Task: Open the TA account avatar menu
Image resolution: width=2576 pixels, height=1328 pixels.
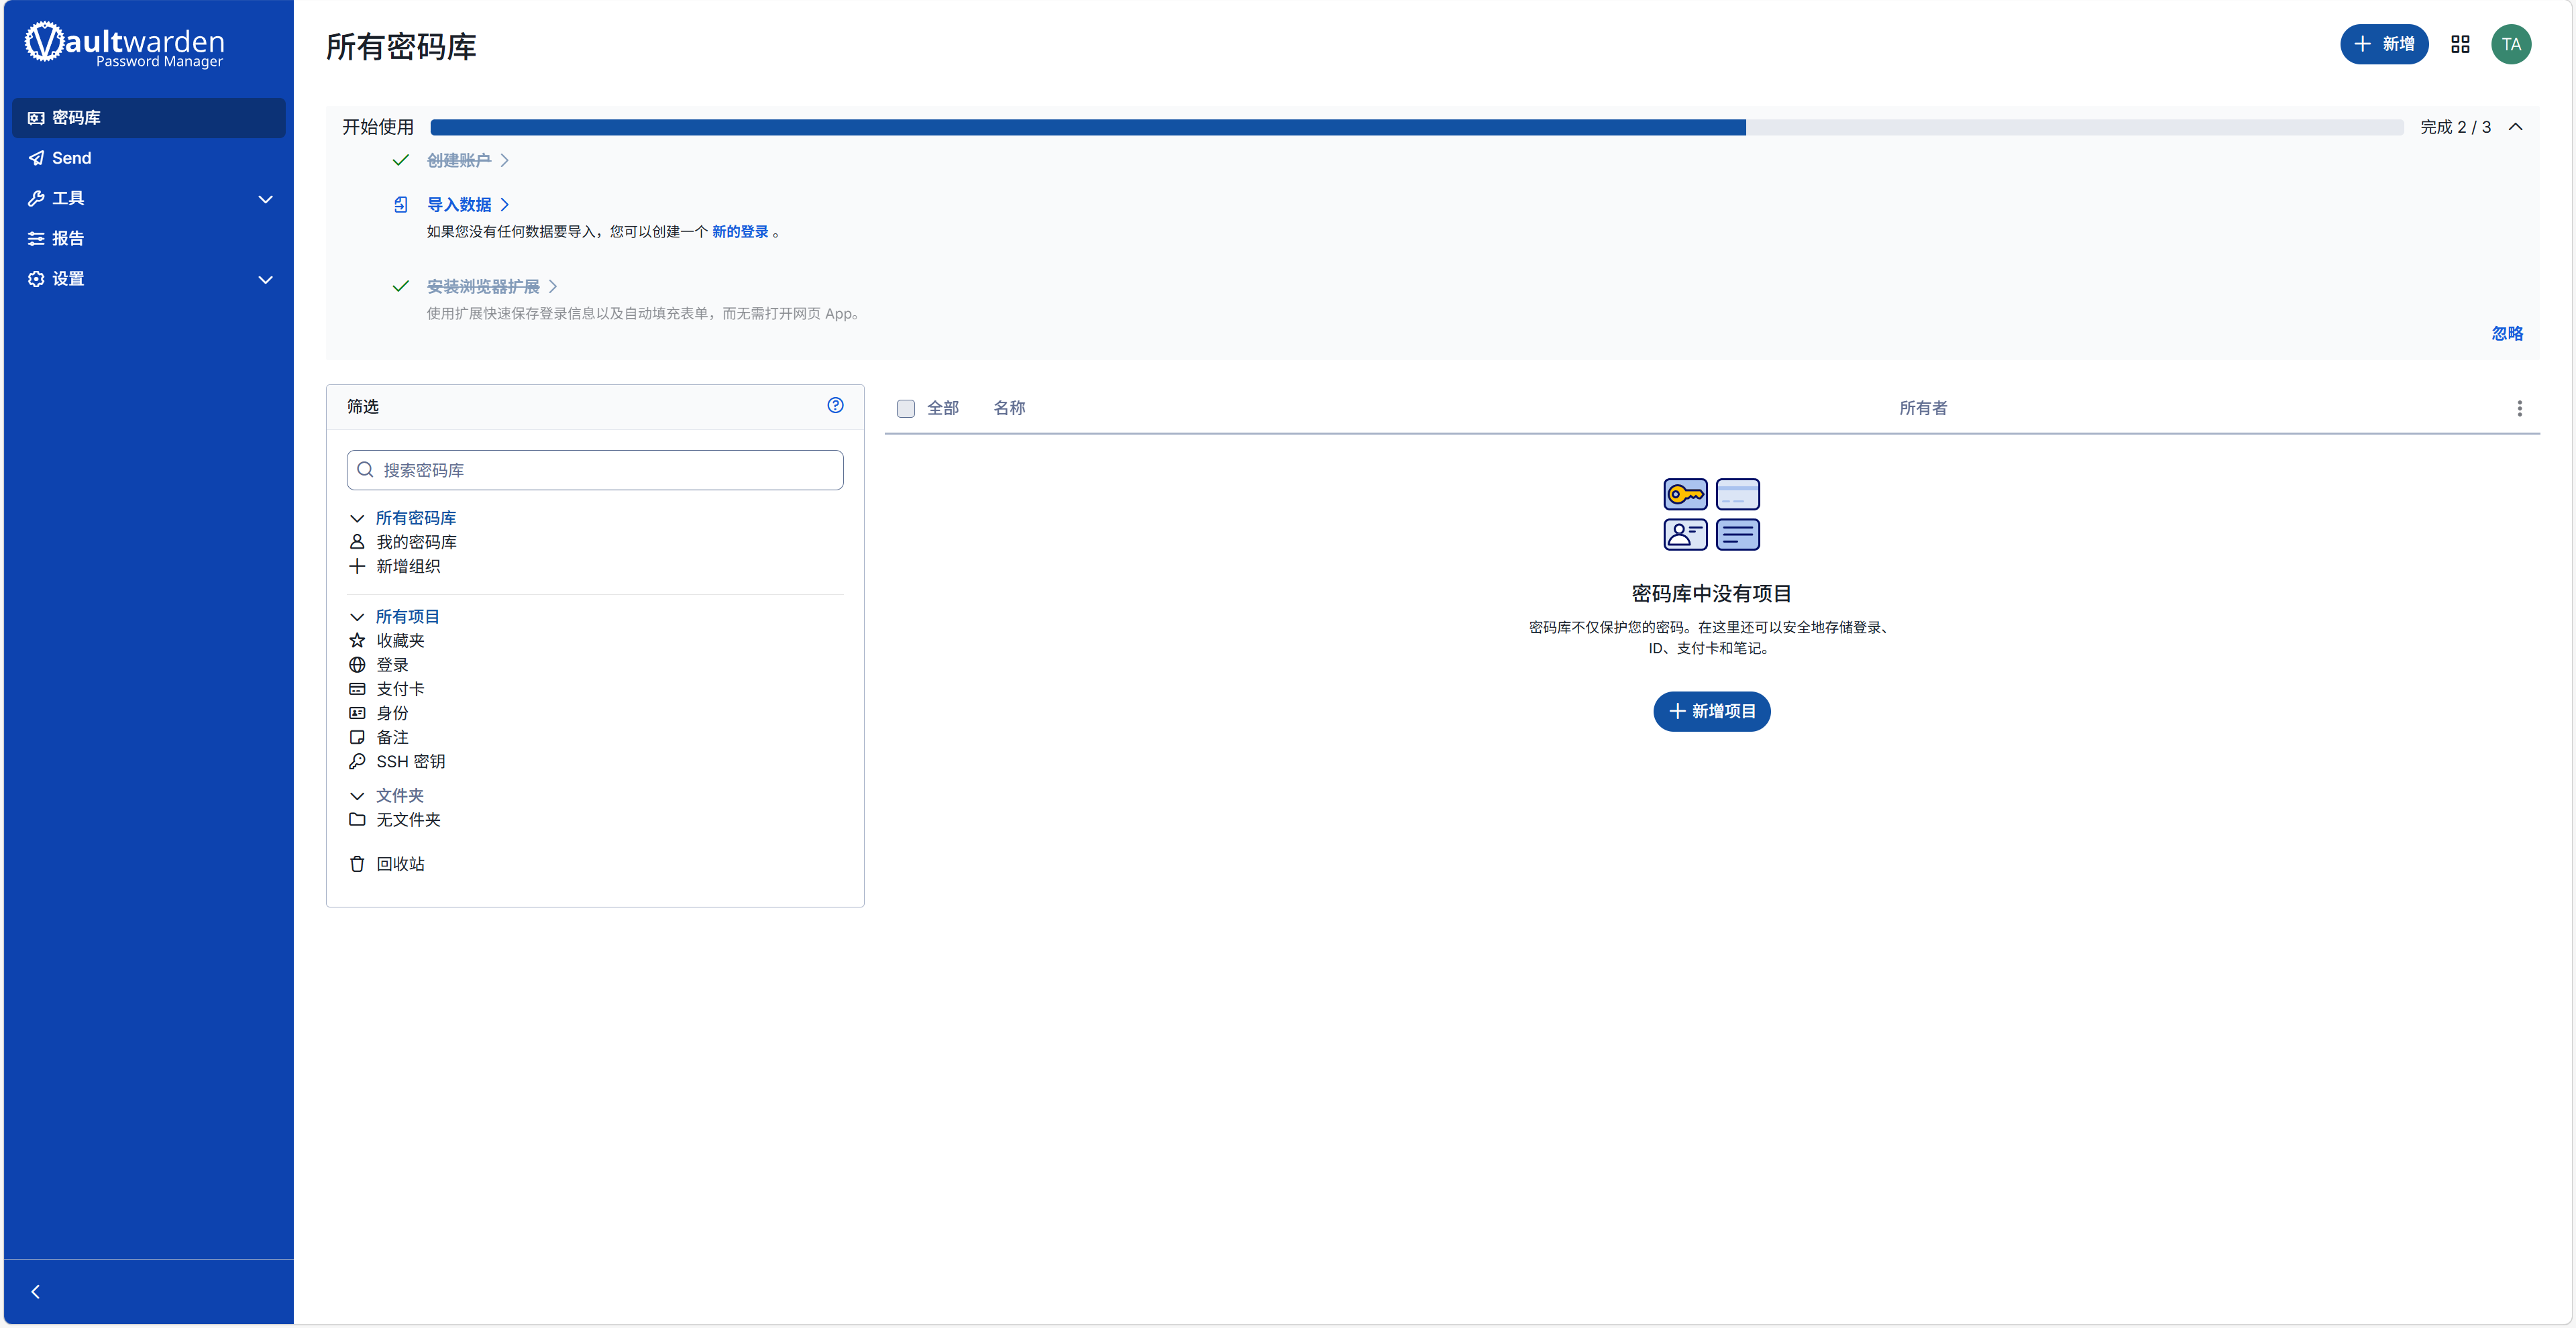Action: point(2510,44)
